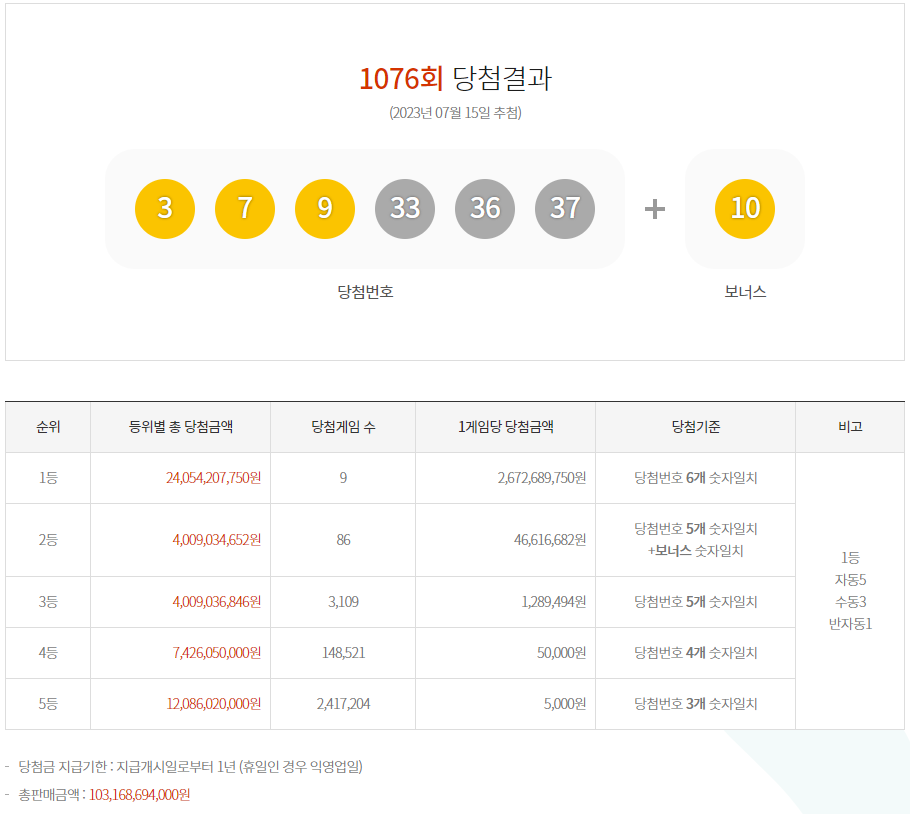Click total sales amount 103,168,694,000원
Screen dimensions: 910x814
pos(140,795)
